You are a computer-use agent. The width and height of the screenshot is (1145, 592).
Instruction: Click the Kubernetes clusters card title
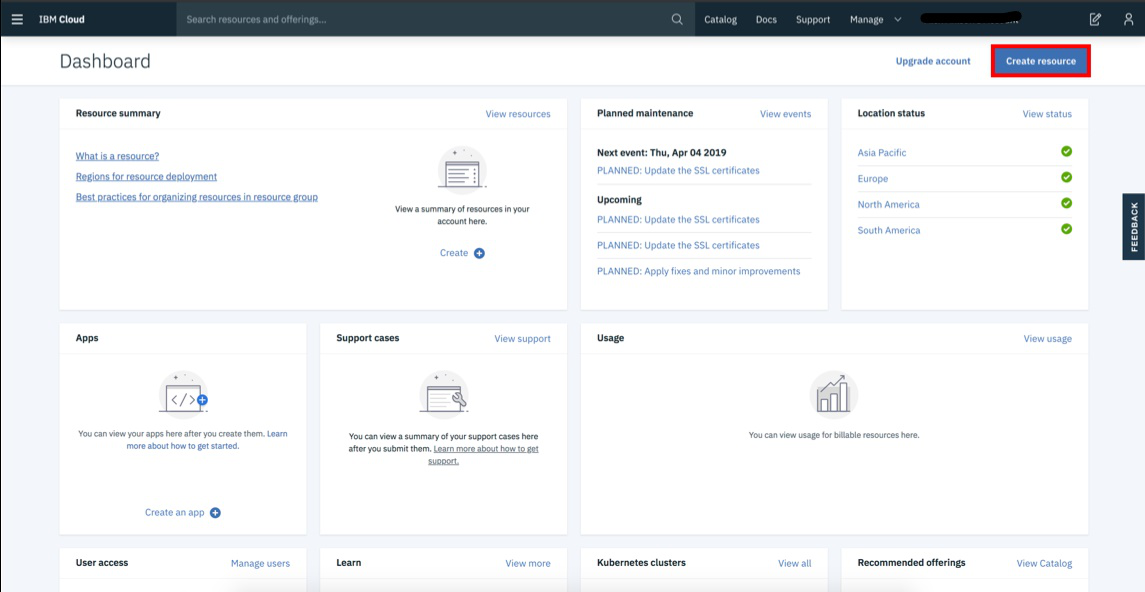click(641, 563)
